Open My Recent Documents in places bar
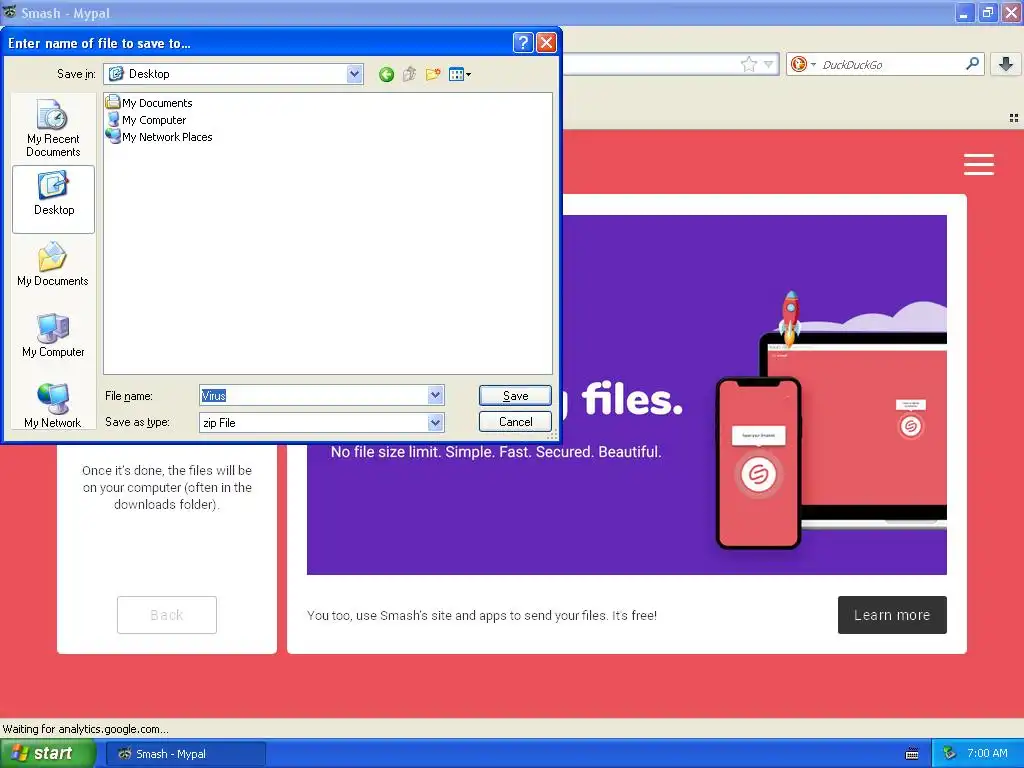 53,128
